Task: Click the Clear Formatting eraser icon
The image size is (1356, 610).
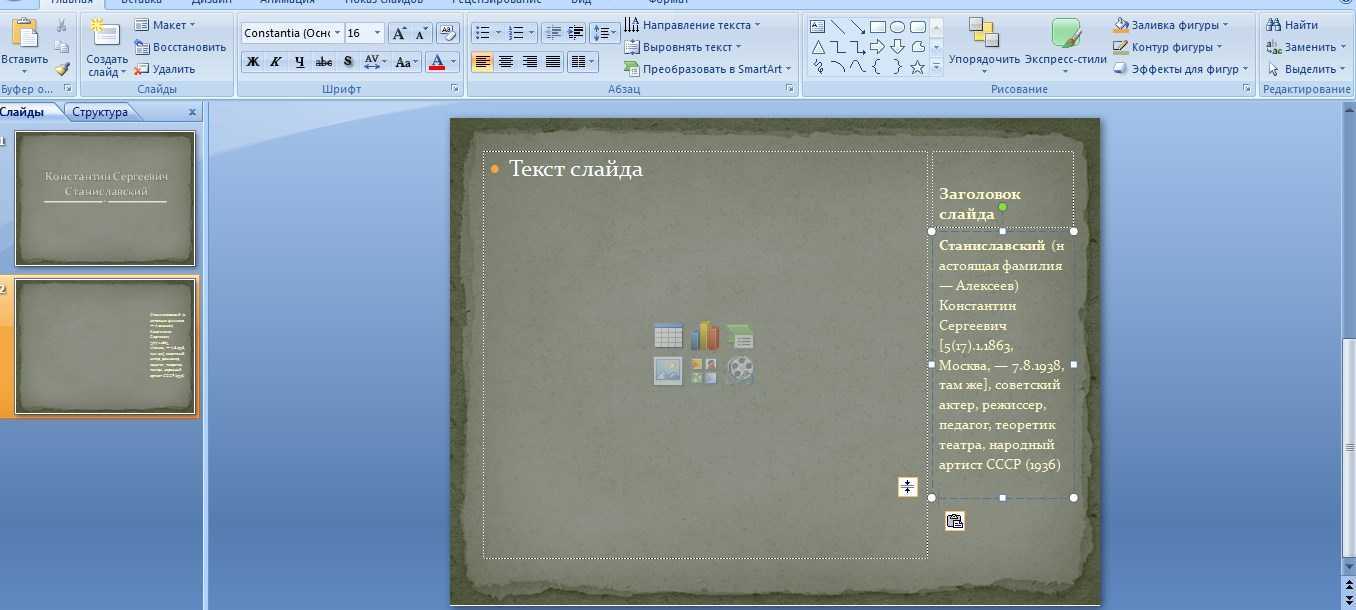Action: 447,33
